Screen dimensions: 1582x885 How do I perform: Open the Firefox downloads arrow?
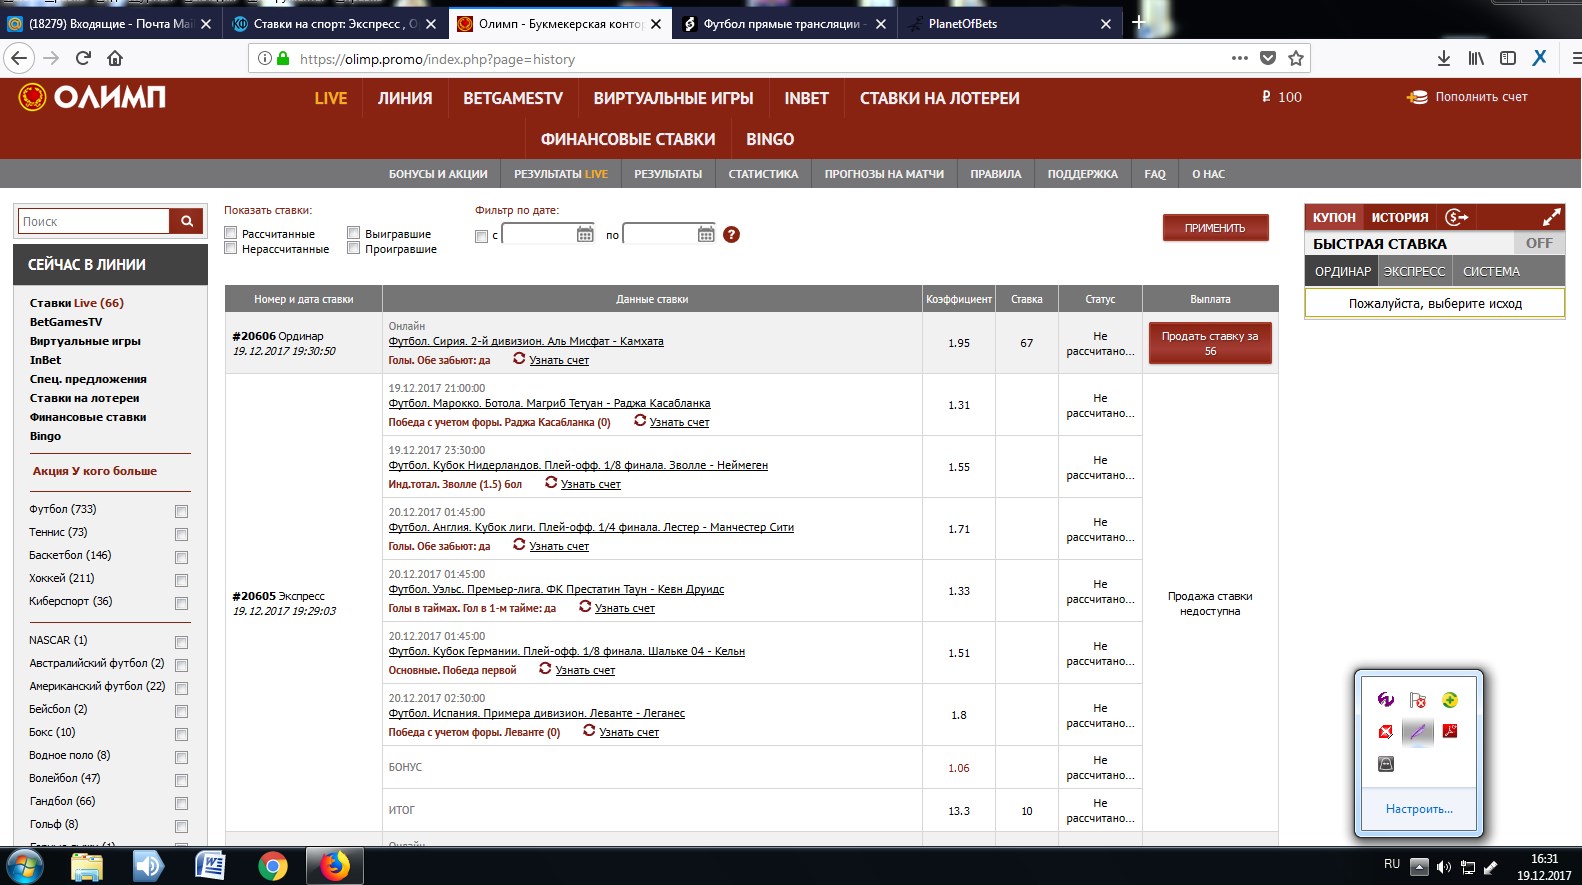click(x=1443, y=58)
